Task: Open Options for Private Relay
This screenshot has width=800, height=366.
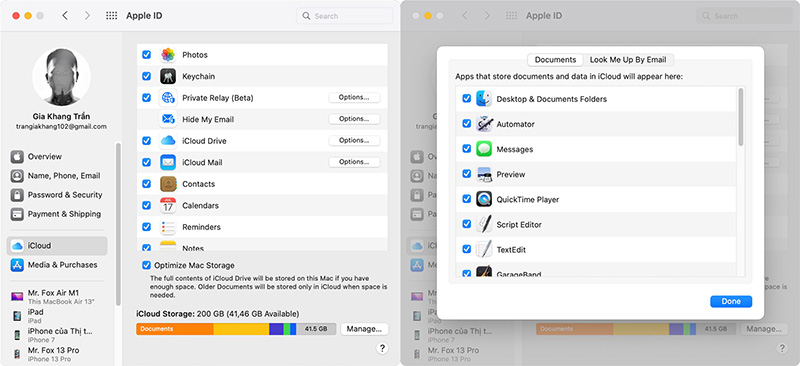Action: click(354, 97)
